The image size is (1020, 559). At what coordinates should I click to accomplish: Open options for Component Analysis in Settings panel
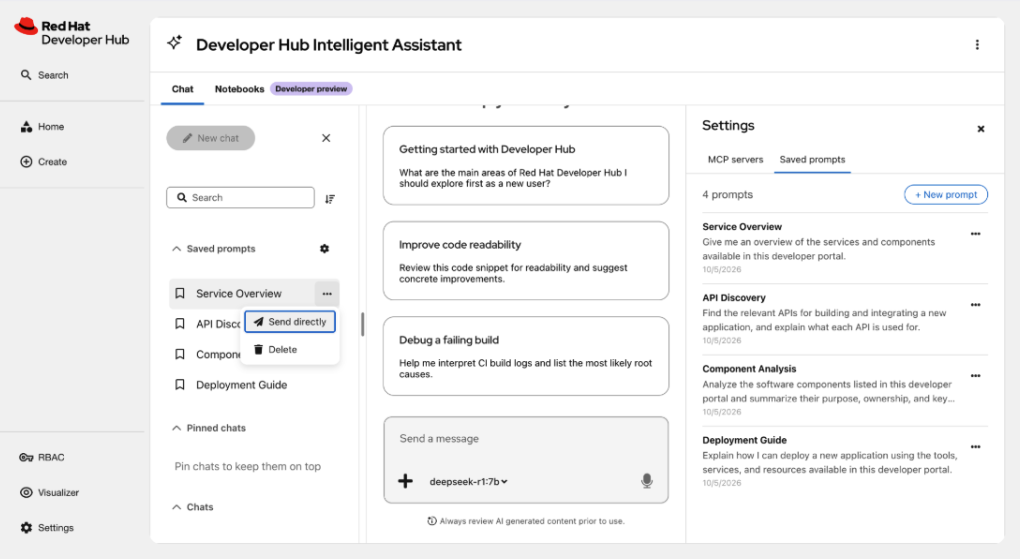click(975, 375)
